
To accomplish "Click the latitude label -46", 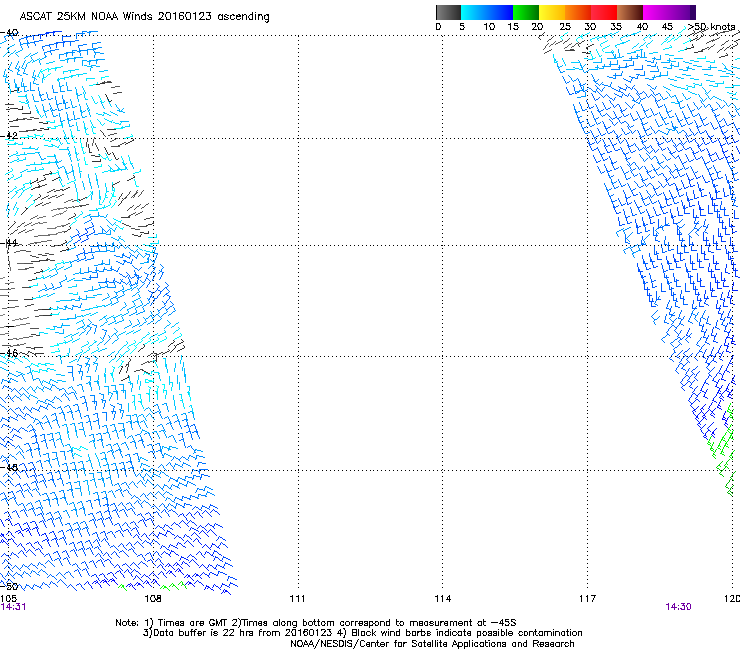I will (x=9, y=353).
